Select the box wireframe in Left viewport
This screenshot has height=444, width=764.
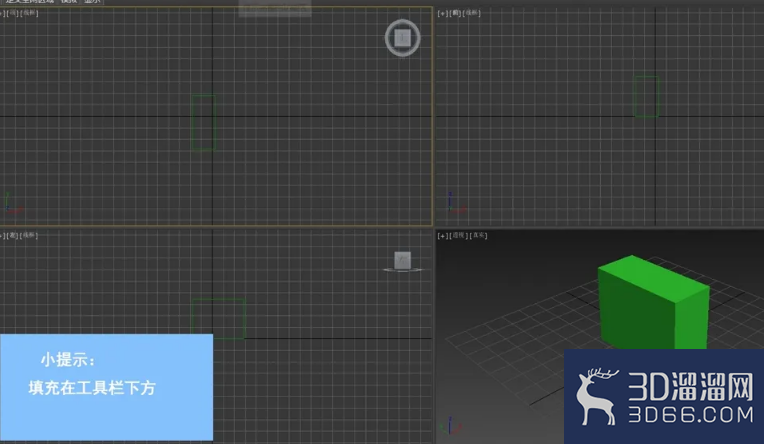pos(218,319)
